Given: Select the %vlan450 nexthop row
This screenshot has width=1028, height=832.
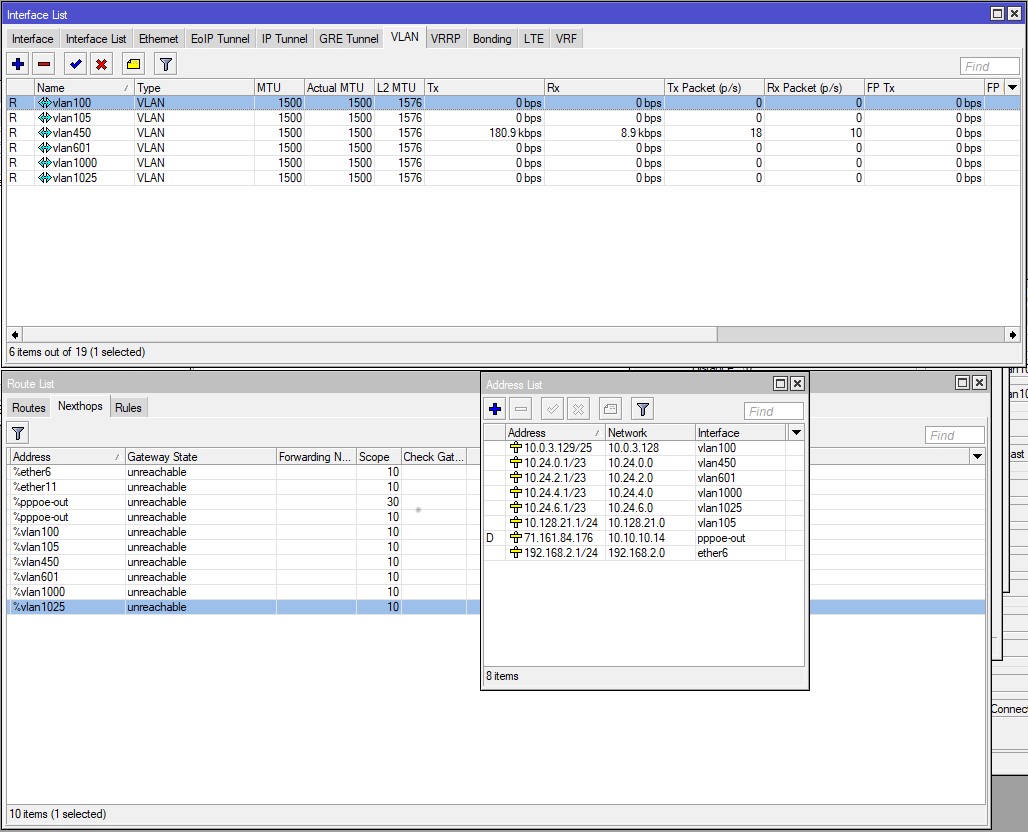Looking at the screenshot, I should click(243, 562).
